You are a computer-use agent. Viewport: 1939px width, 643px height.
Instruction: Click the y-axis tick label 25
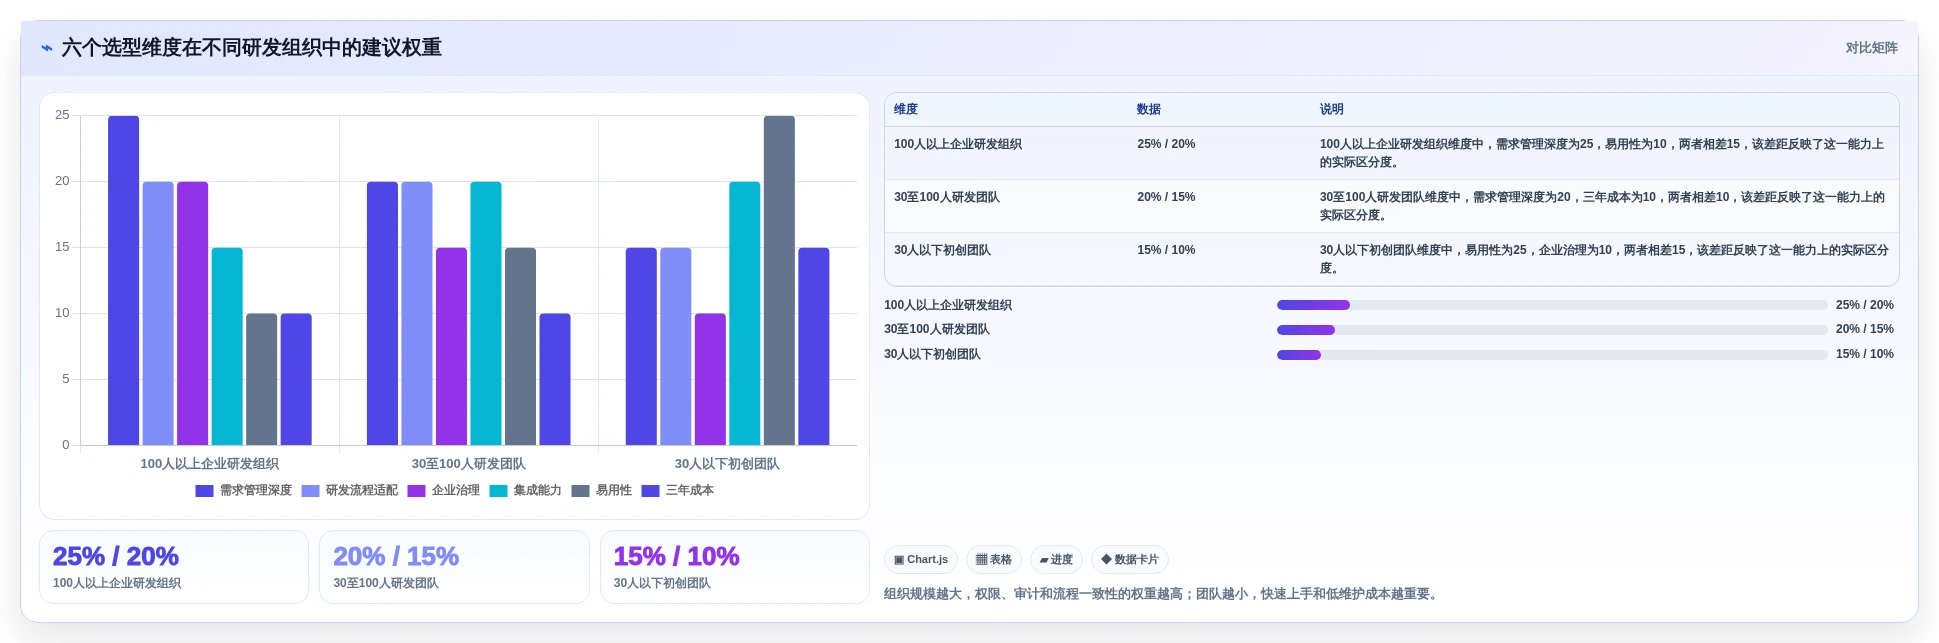[x=62, y=115]
